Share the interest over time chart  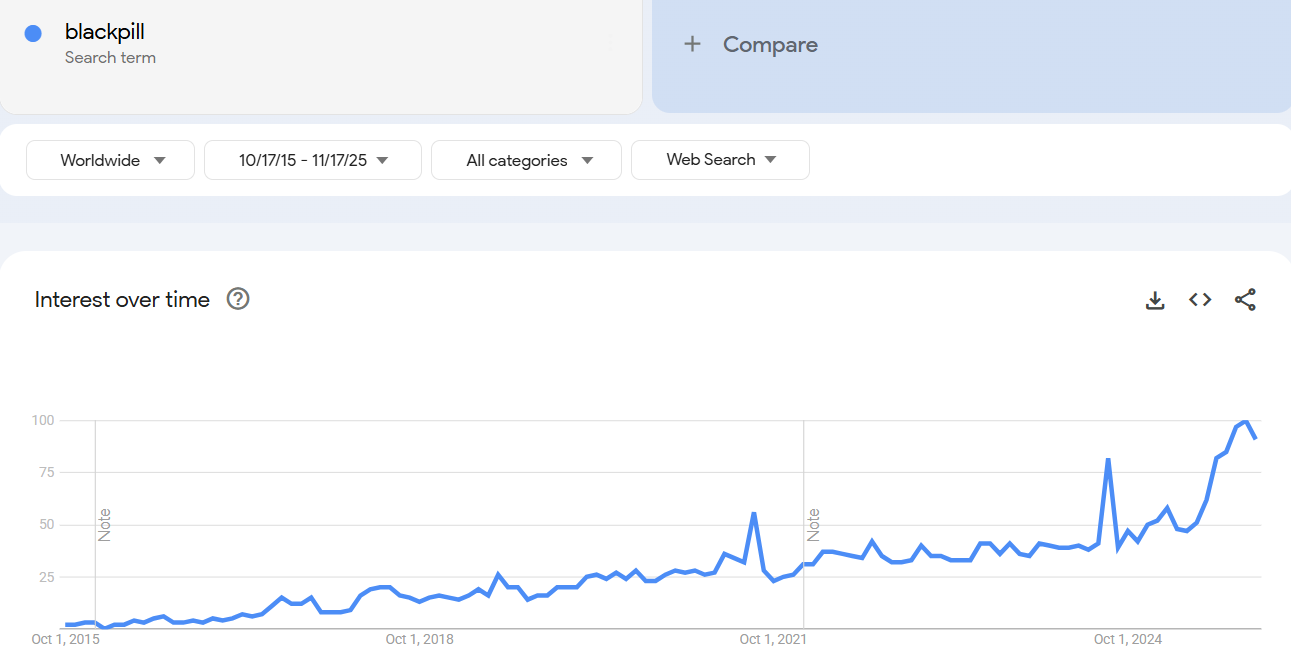tap(1245, 300)
